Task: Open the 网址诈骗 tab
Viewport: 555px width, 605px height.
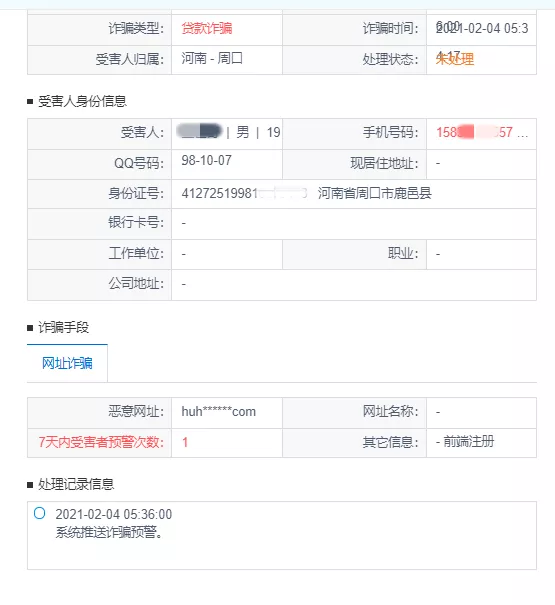Action: [67, 363]
